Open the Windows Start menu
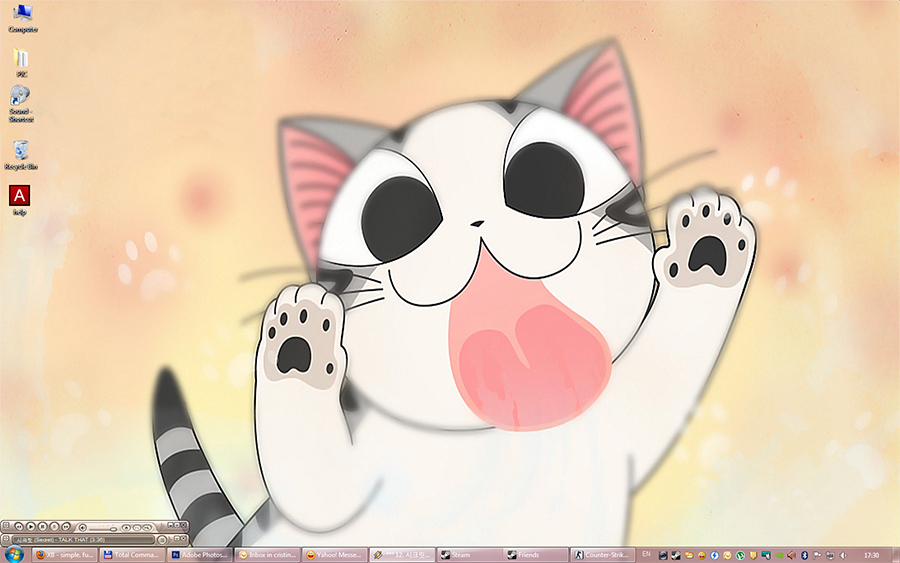 [14, 555]
